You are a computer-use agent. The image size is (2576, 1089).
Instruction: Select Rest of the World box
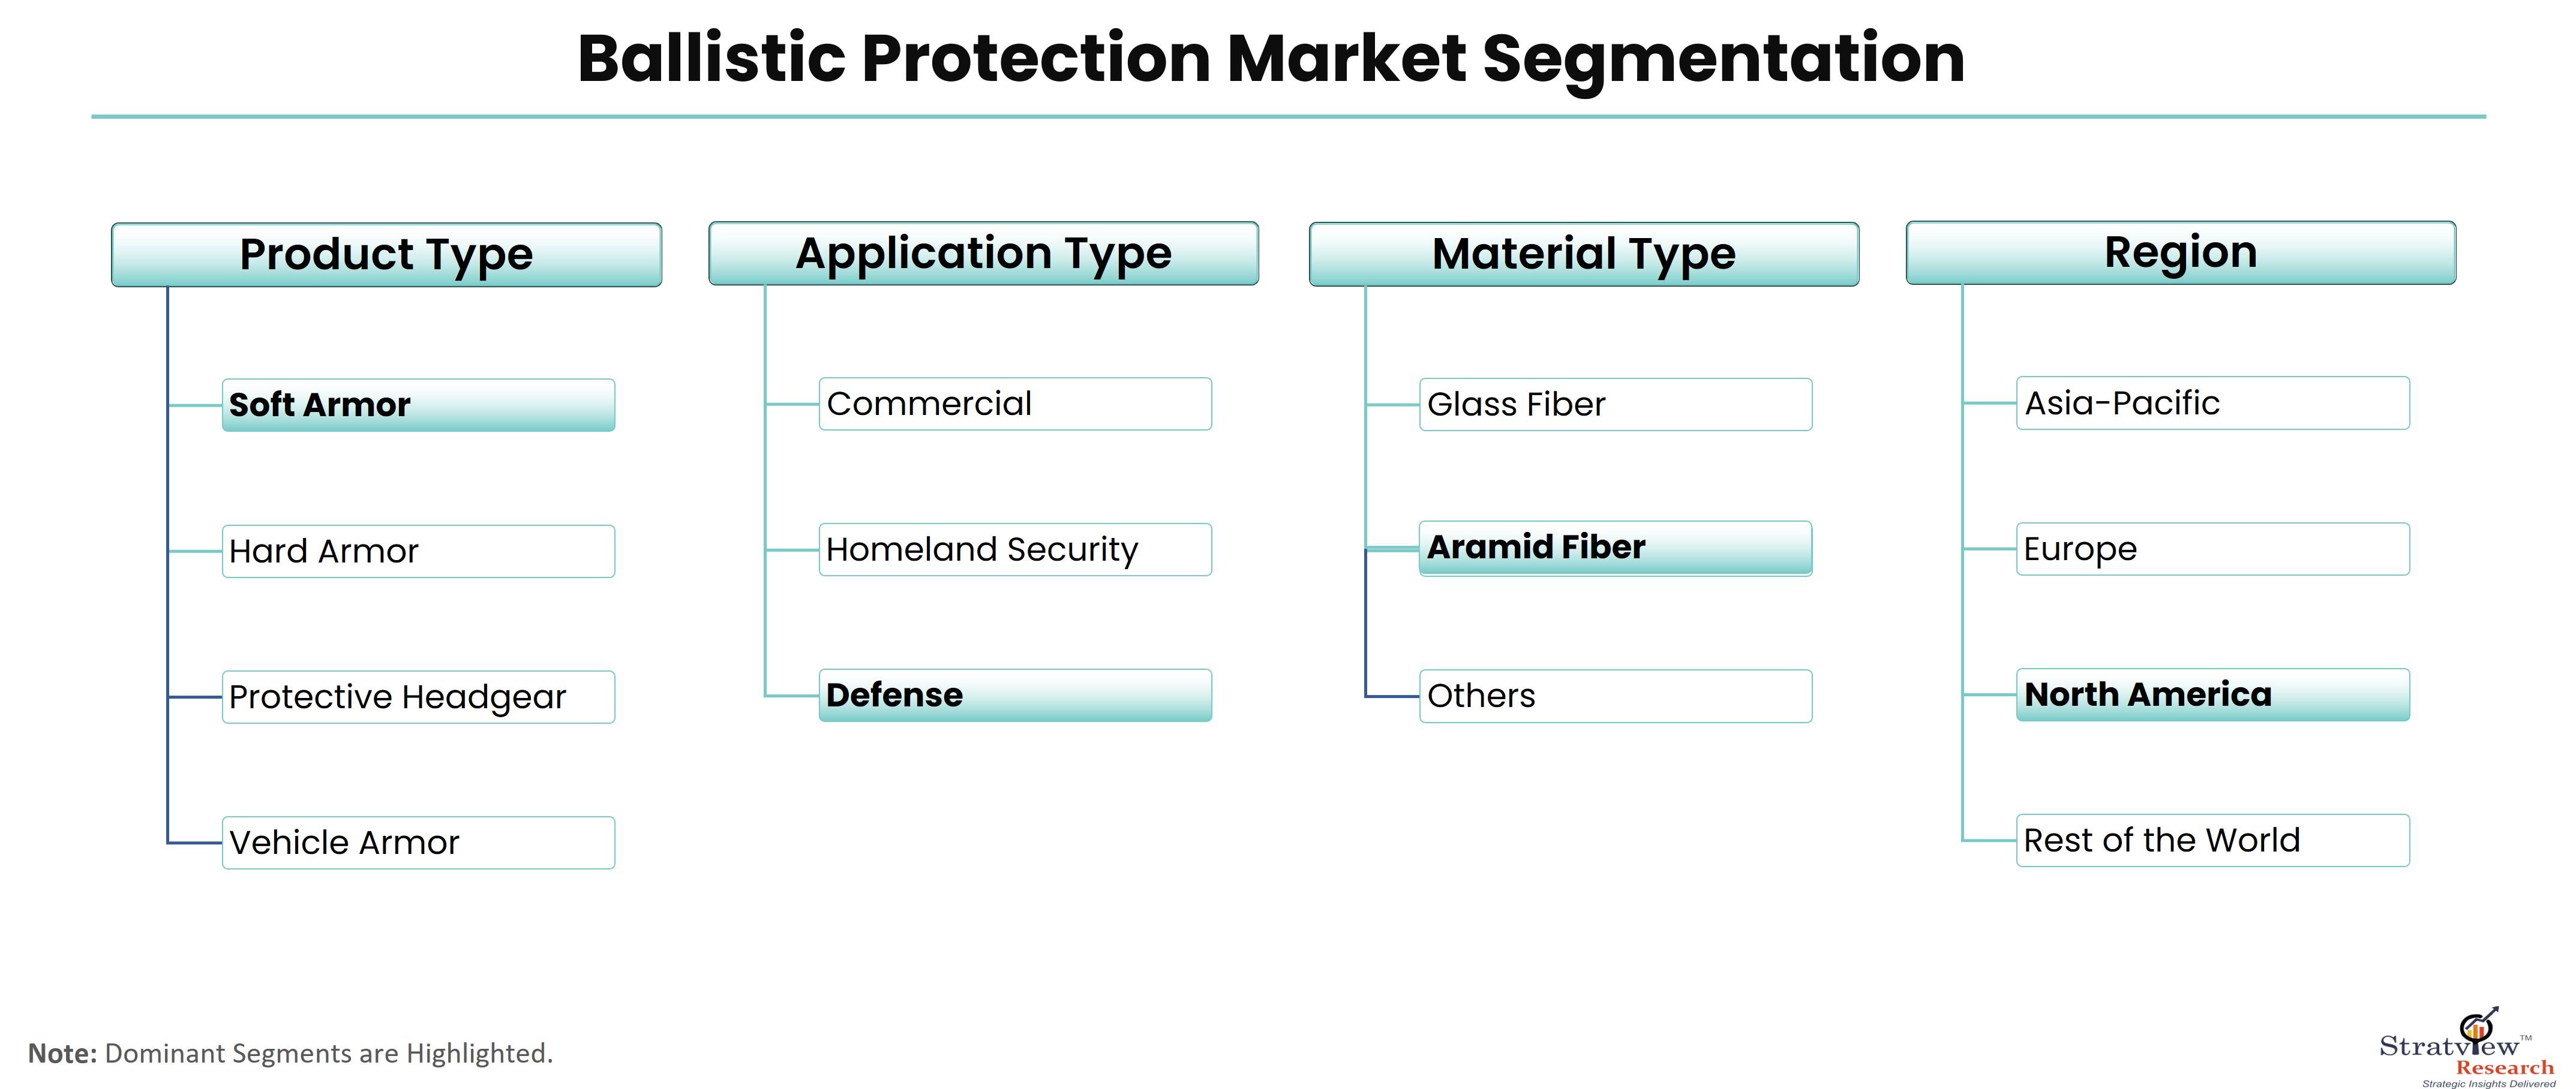2213,841
